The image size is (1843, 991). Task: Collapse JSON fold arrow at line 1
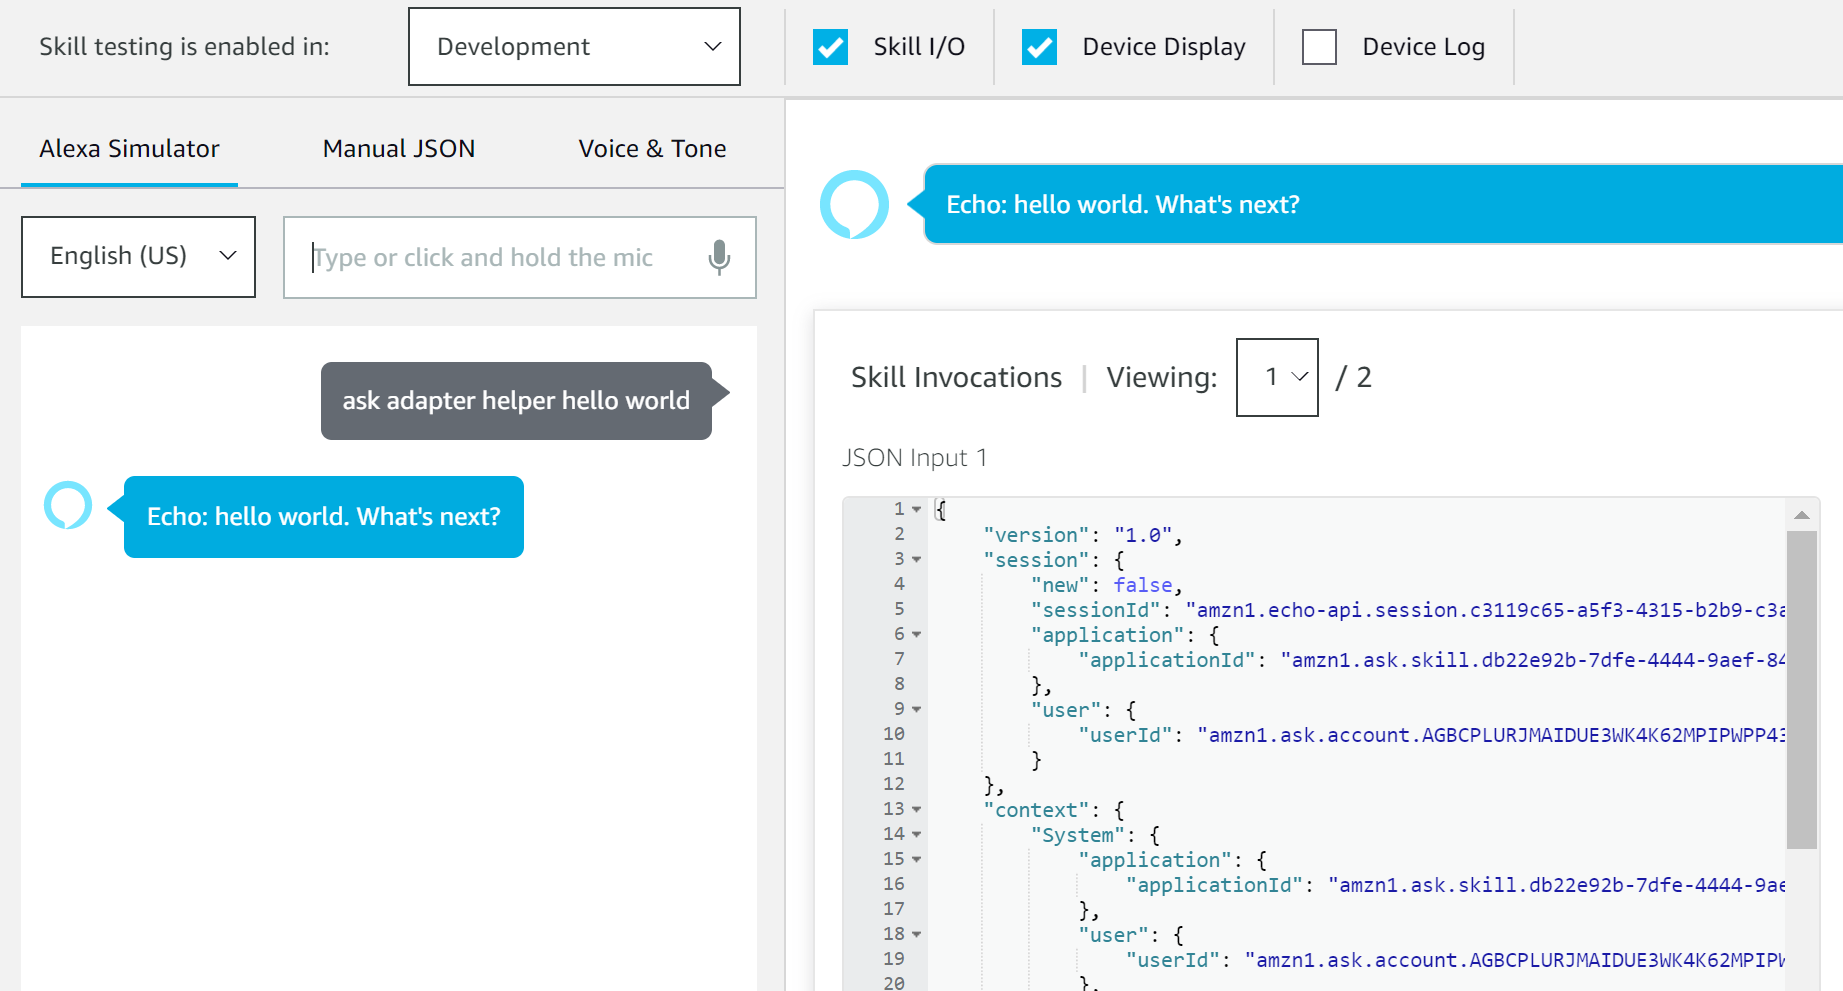click(916, 509)
